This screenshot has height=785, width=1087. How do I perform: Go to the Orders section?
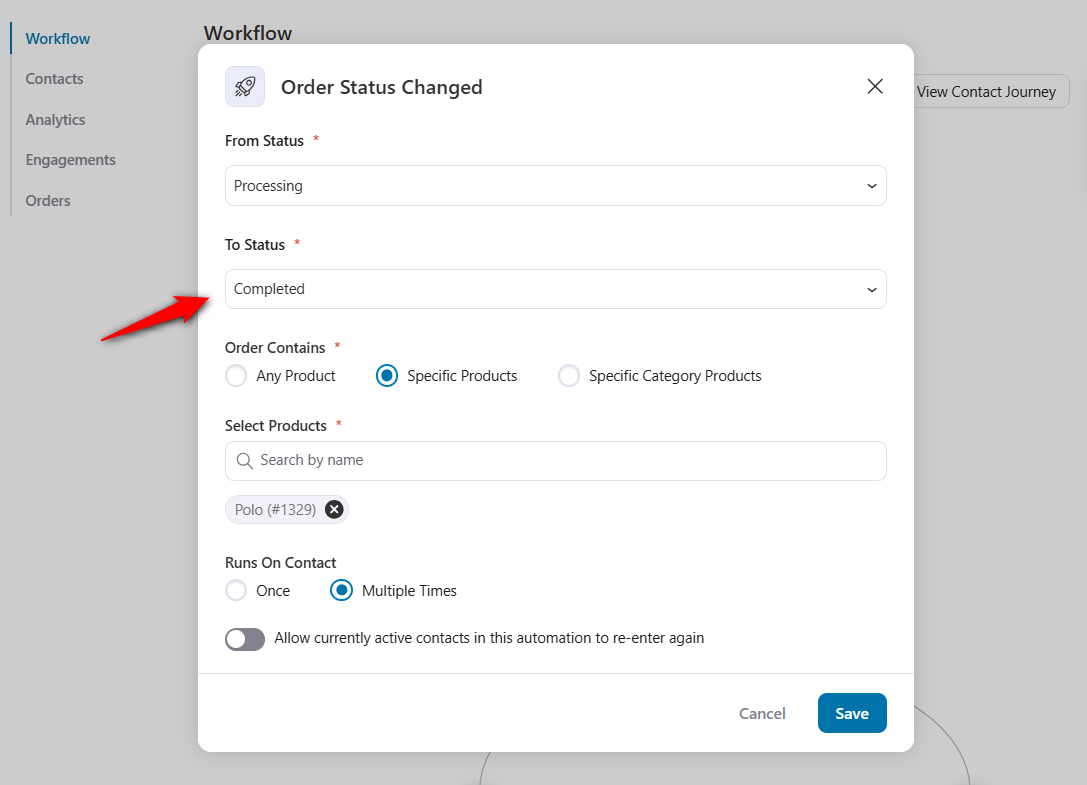(47, 200)
